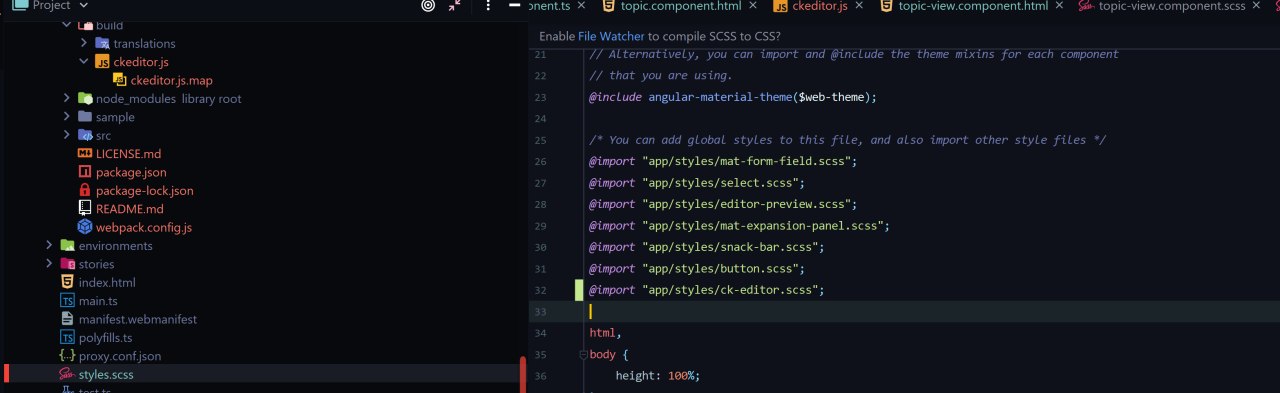Click line number 26 in the gutter

(540, 161)
